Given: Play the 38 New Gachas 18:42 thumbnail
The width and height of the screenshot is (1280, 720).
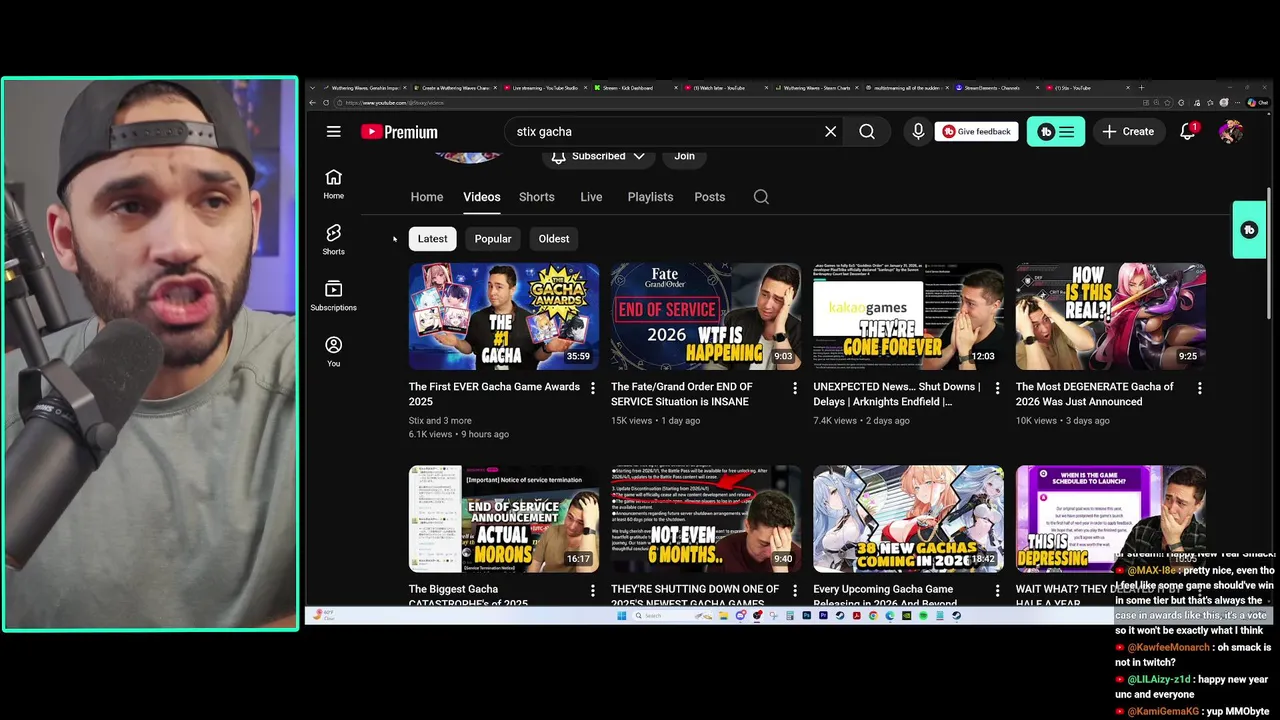Looking at the screenshot, I should (909, 519).
